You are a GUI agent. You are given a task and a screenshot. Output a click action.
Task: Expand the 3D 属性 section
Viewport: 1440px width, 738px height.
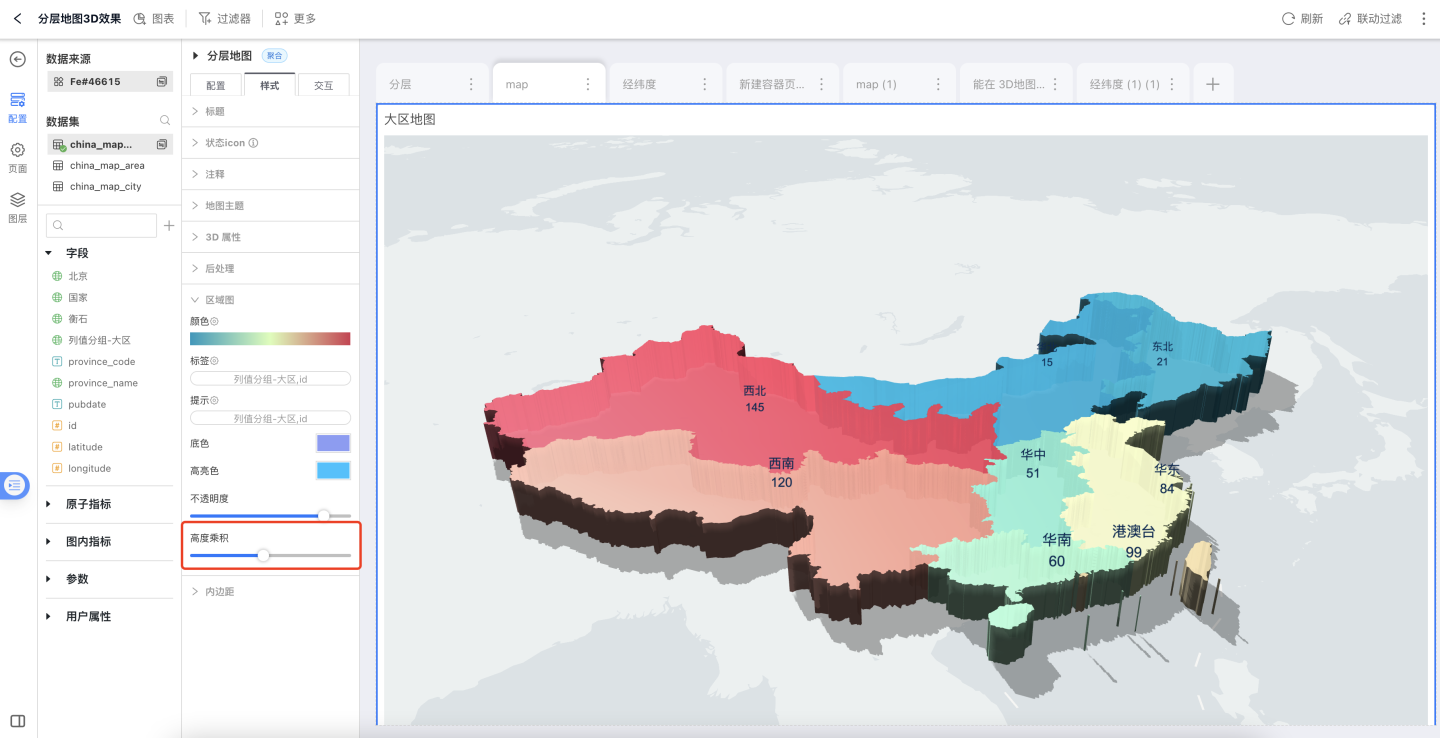pos(222,237)
